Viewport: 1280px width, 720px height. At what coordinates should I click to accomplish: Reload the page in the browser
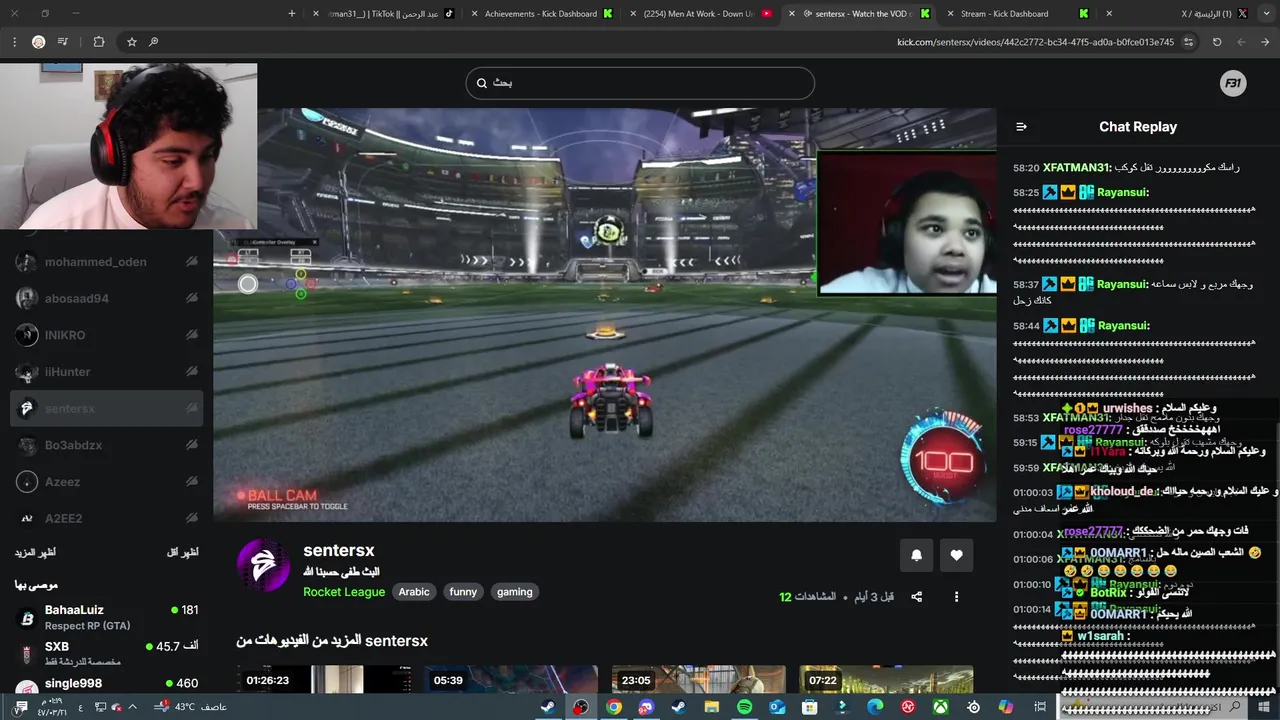coord(1217,42)
